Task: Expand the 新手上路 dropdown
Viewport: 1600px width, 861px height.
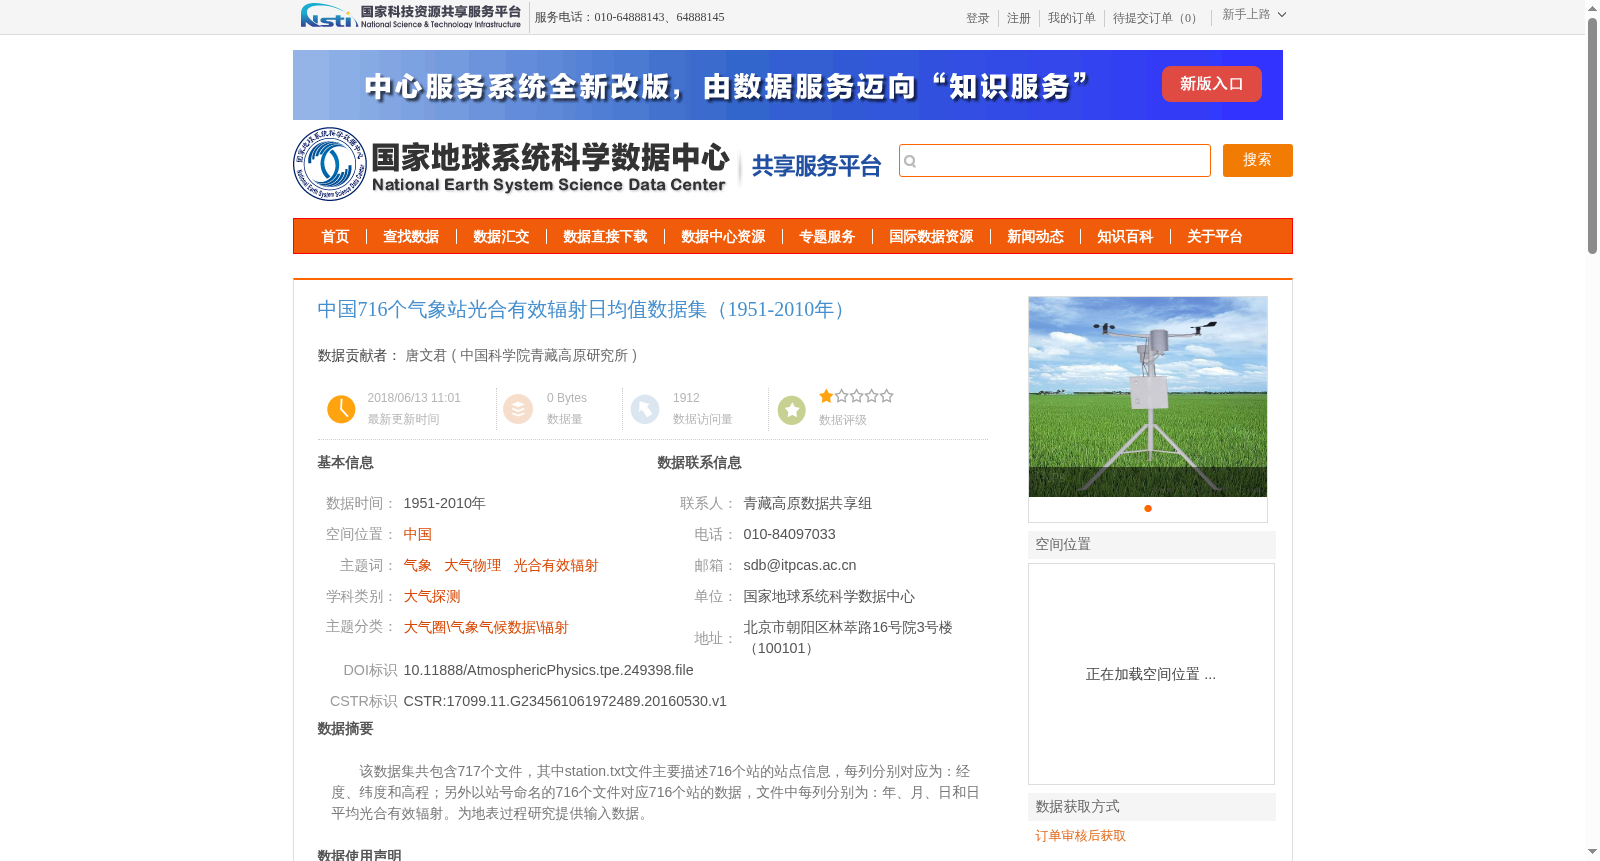Action: [1254, 15]
